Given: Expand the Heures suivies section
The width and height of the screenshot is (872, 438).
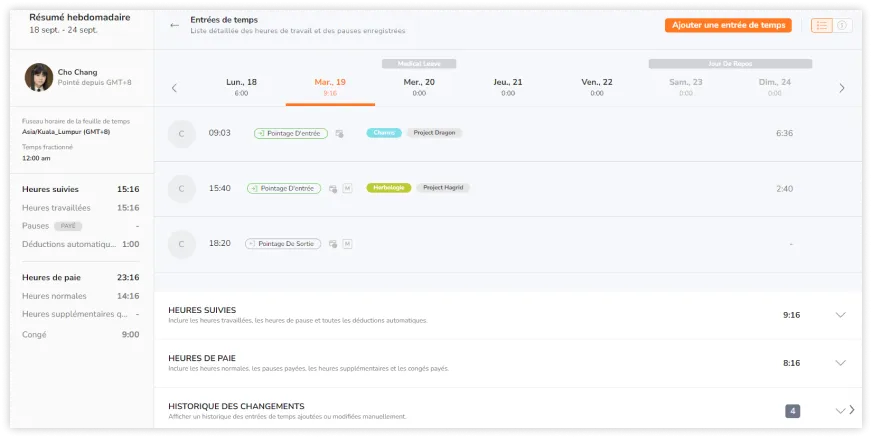Looking at the screenshot, I should [x=840, y=315].
